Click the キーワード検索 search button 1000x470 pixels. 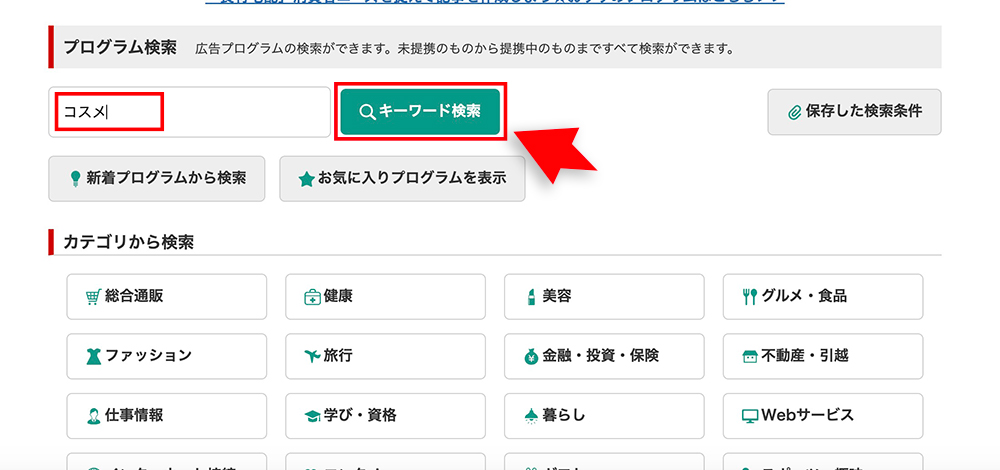pyautogui.click(x=420, y=112)
